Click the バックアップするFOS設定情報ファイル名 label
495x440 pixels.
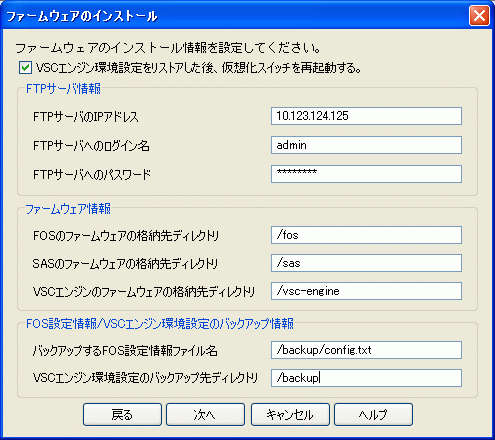(x=125, y=351)
